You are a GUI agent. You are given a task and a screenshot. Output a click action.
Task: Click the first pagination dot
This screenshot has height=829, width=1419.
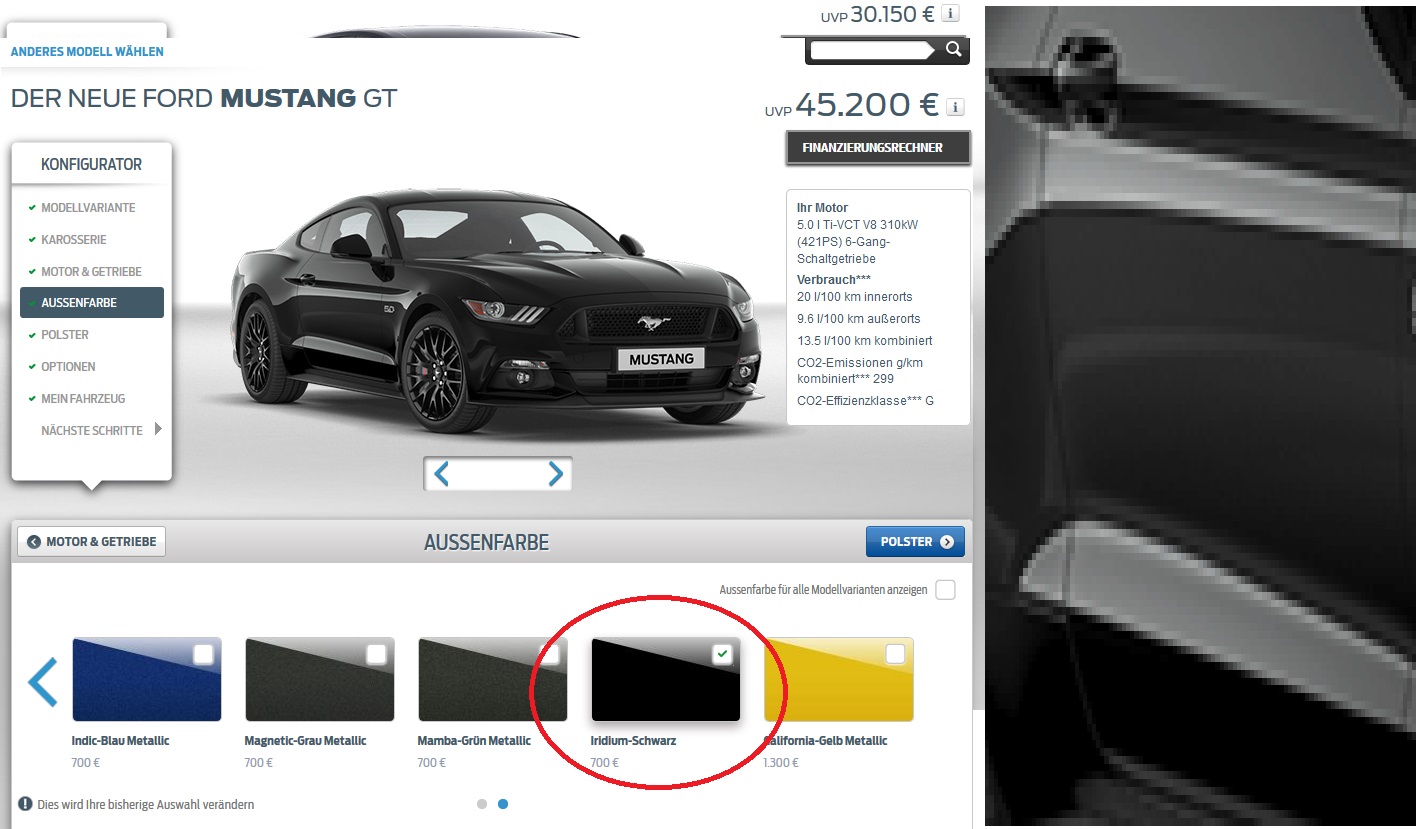click(x=482, y=803)
